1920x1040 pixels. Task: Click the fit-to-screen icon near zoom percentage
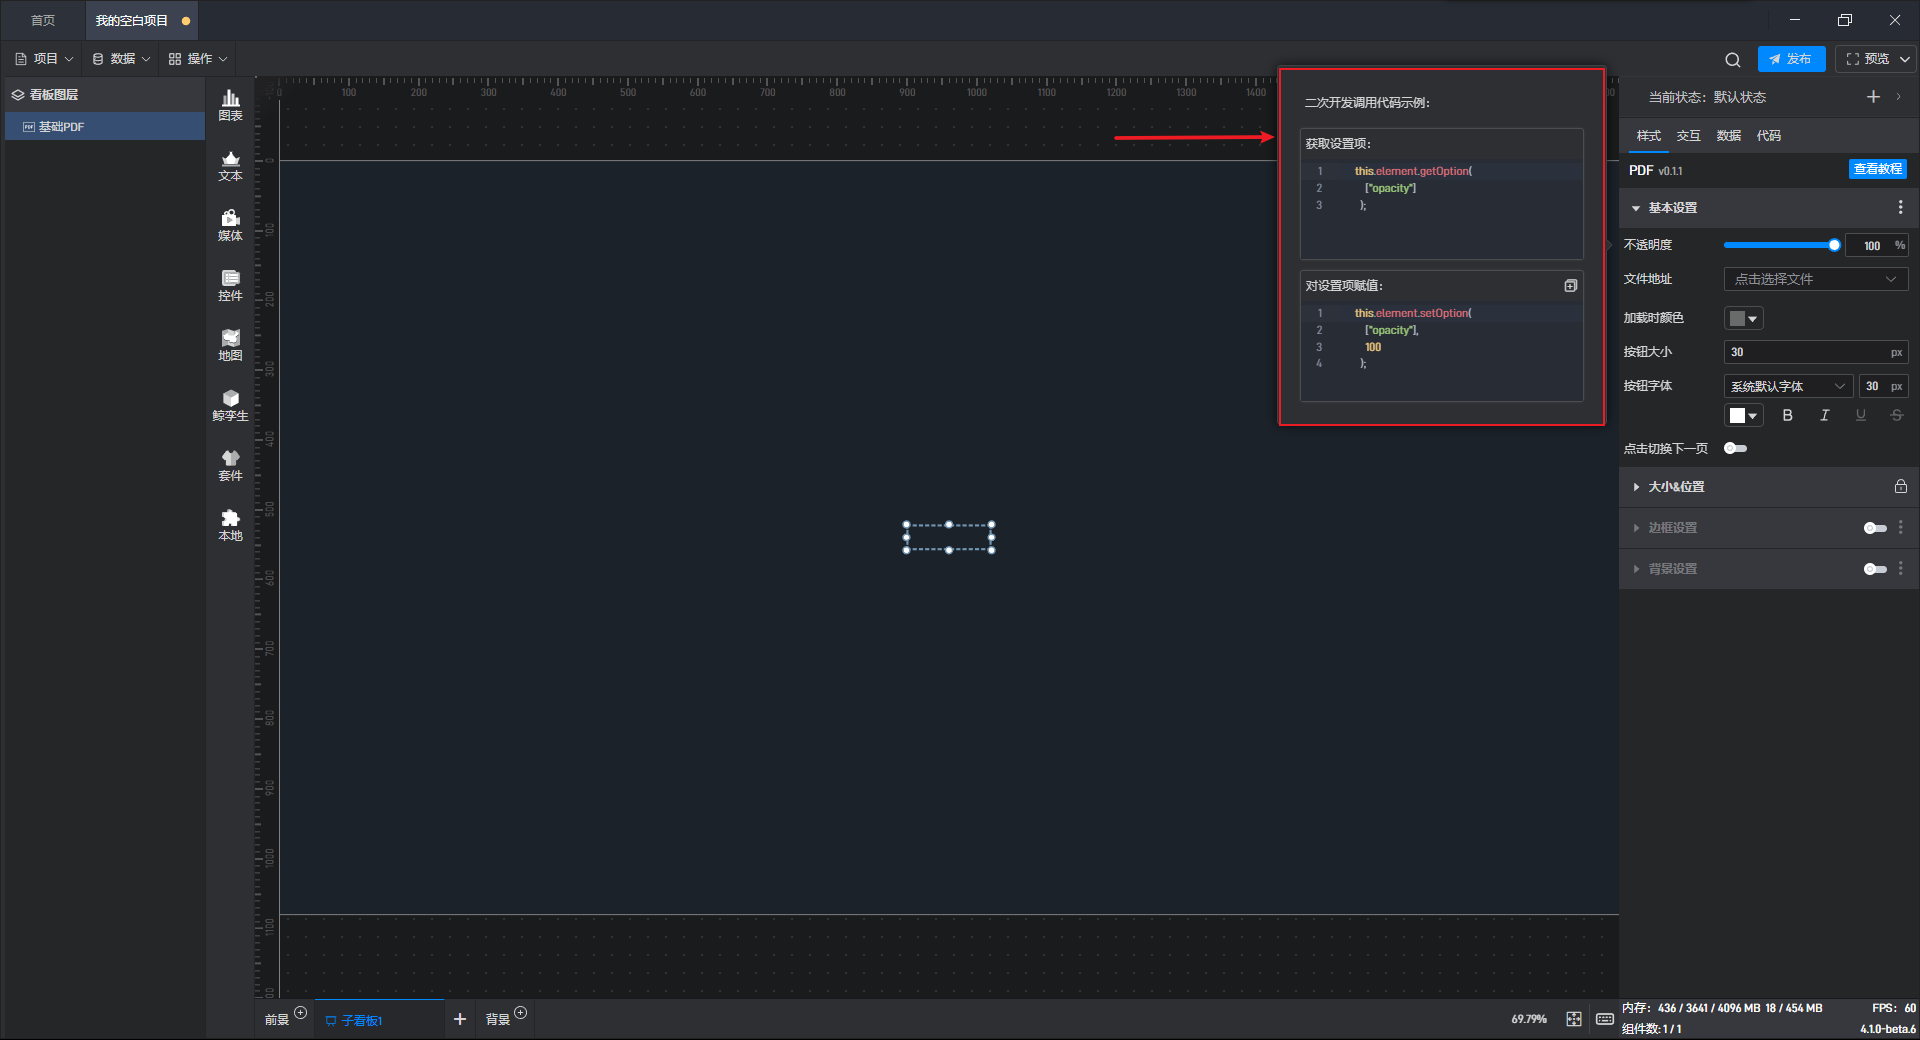click(1574, 1019)
